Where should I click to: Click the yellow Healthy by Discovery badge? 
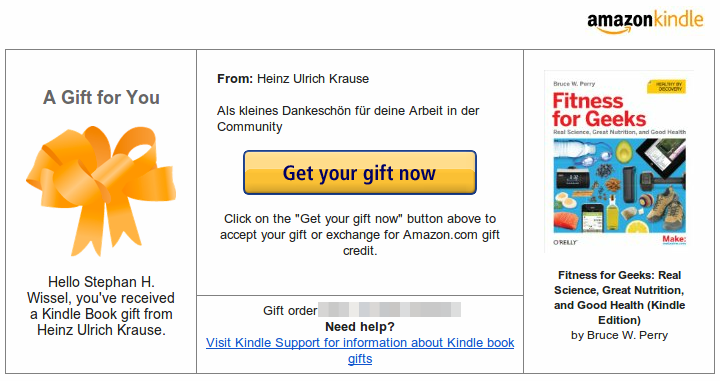666,86
